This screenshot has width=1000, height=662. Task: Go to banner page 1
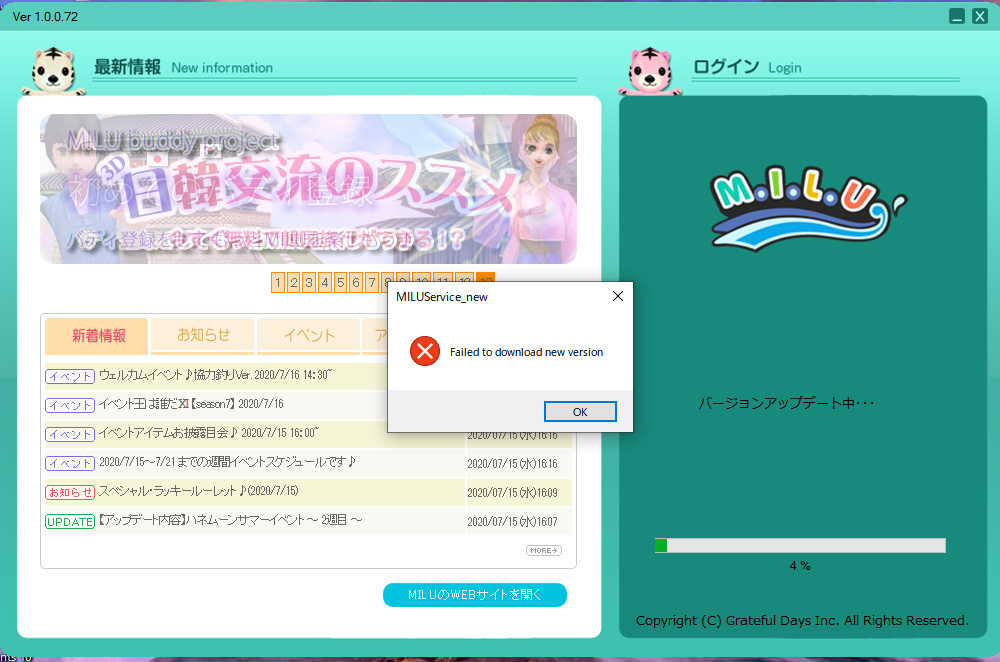pyautogui.click(x=278, y=283)
